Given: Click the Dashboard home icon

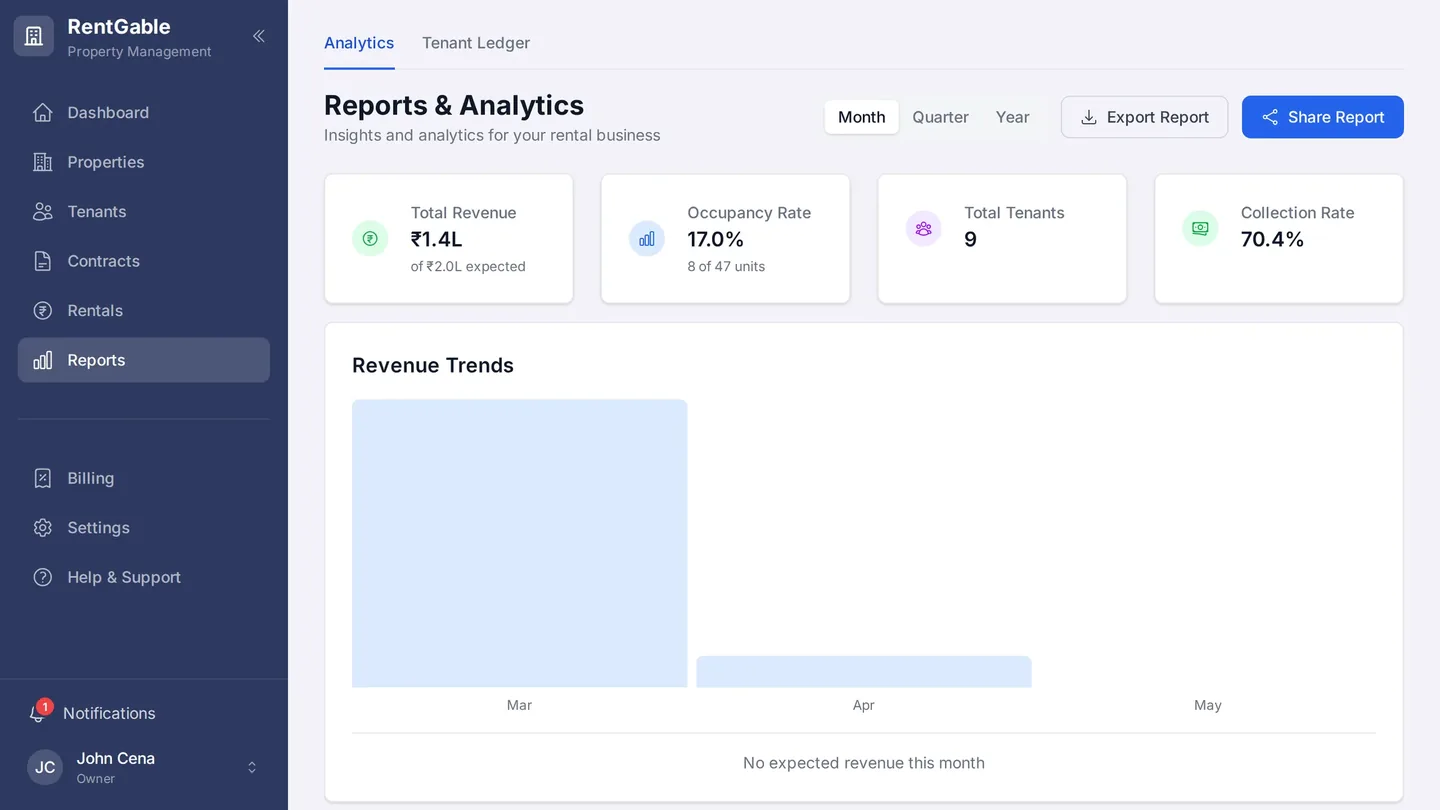Looking at the screenshot, I should pyautogui.click(x=42, y=112).
